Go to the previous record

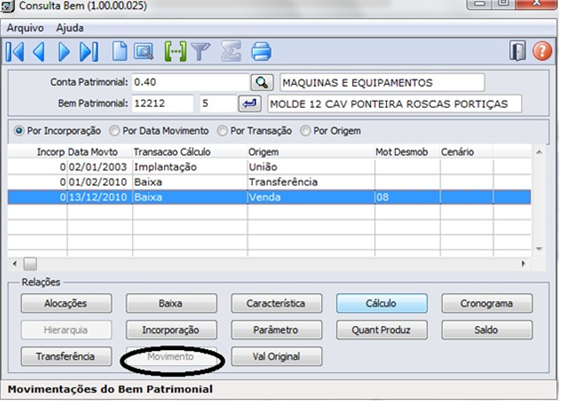point(39,52)
